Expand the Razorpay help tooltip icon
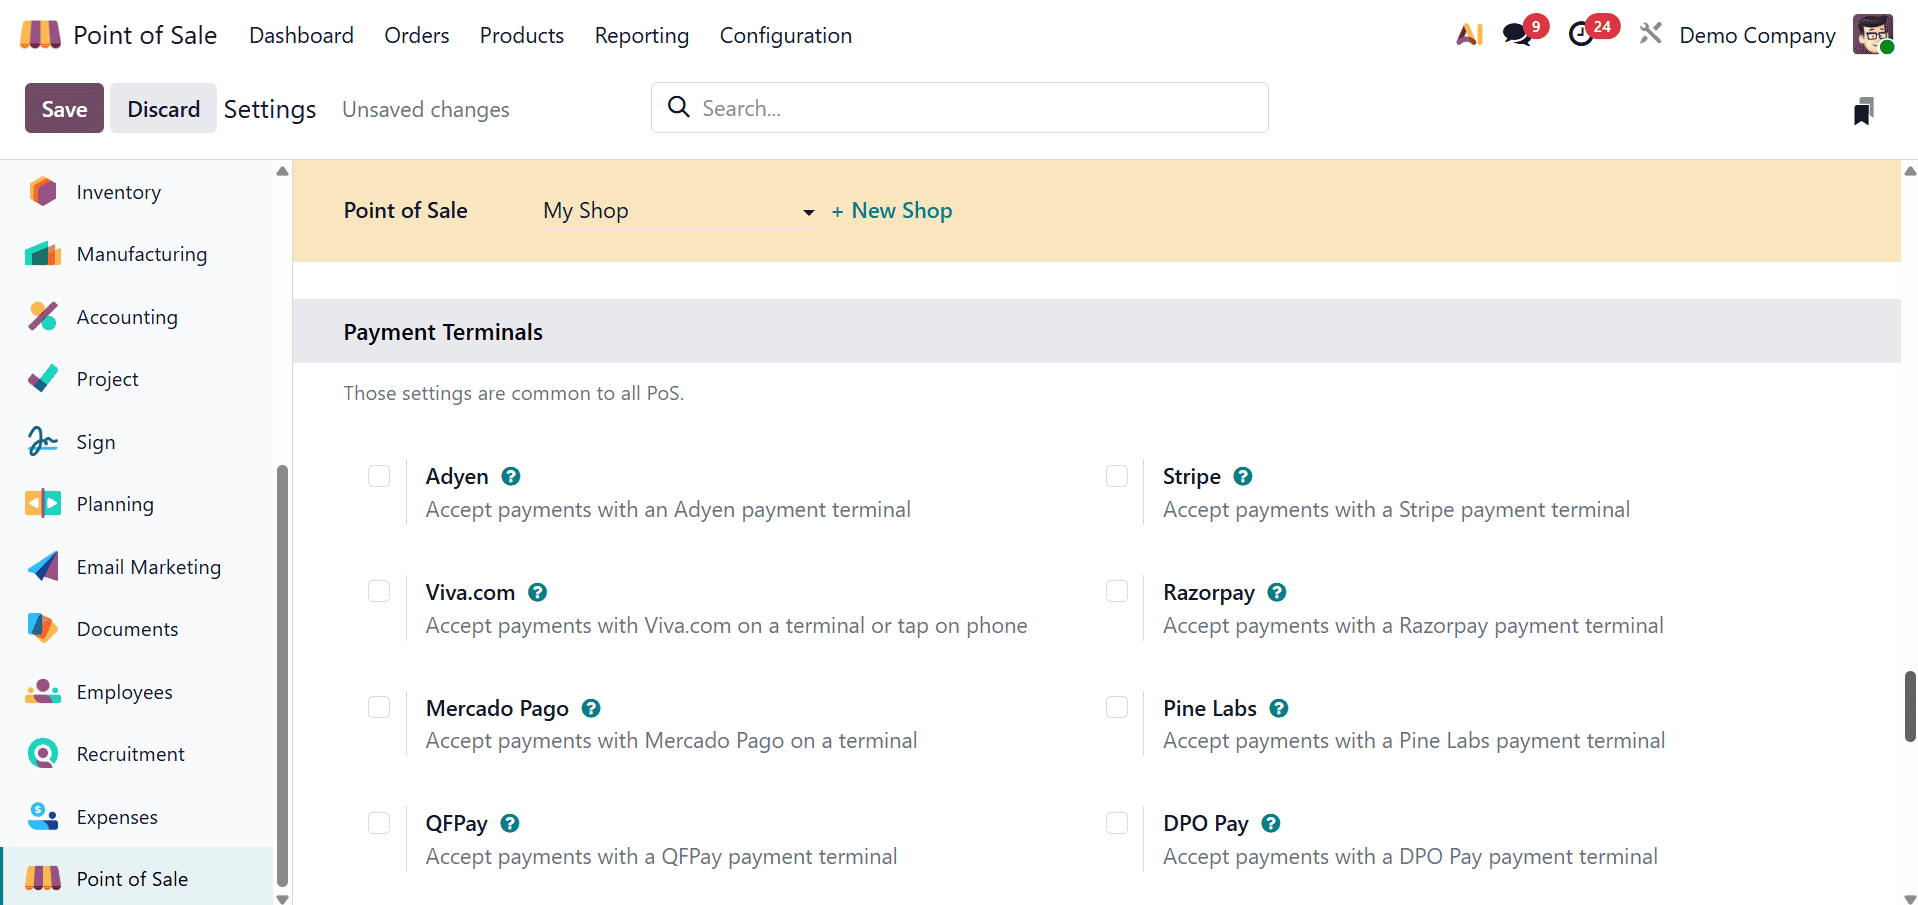1918x905 pixels. pos(1276,592)
